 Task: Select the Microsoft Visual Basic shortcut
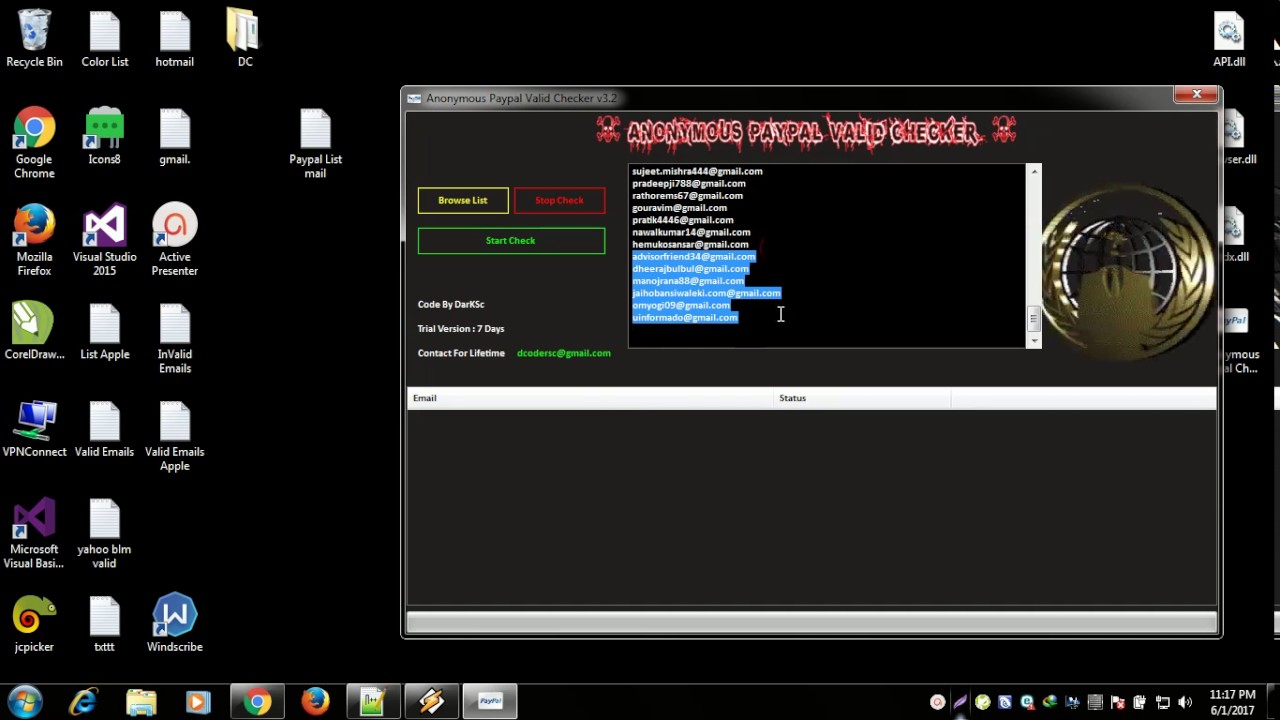coord(34,534)
